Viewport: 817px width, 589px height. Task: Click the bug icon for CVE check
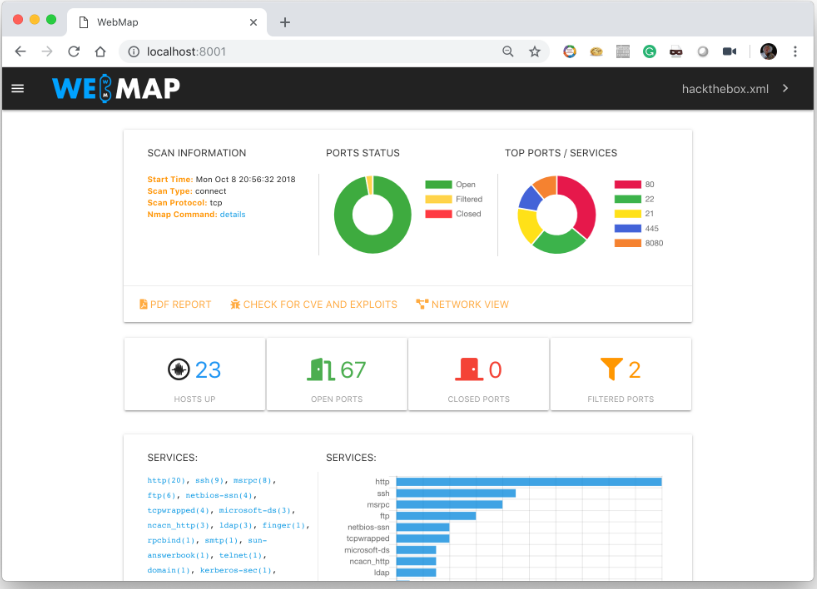coord(234,305)
